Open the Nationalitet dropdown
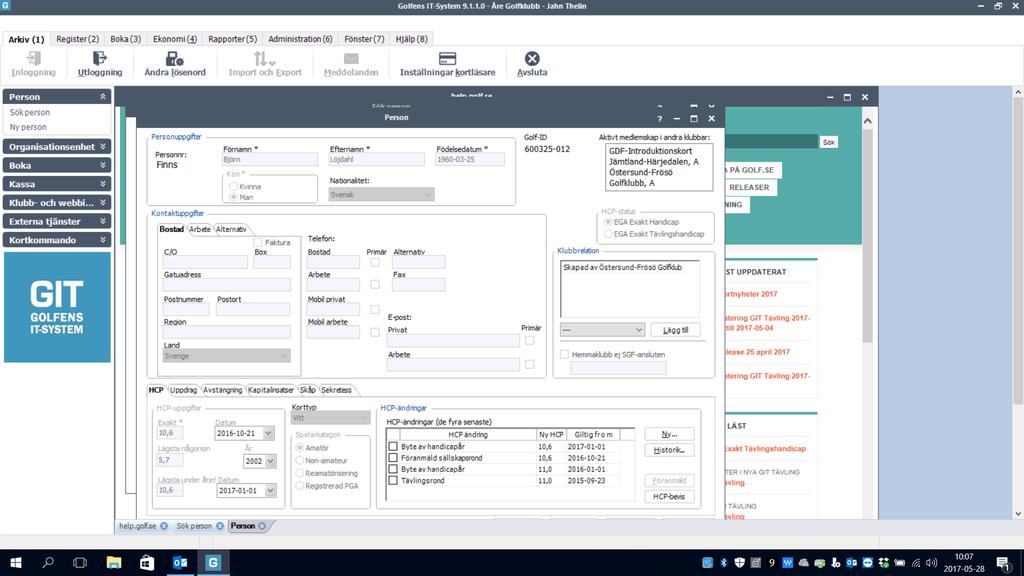The image size is (1024, 576). (x=381, y=195)
